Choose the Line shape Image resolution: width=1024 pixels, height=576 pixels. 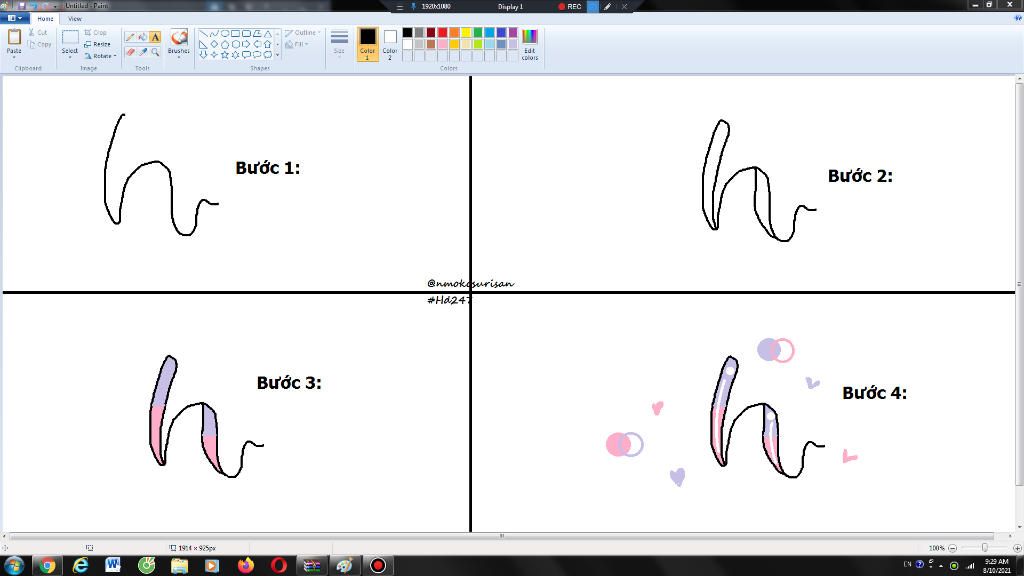click(x=203, y=33)
